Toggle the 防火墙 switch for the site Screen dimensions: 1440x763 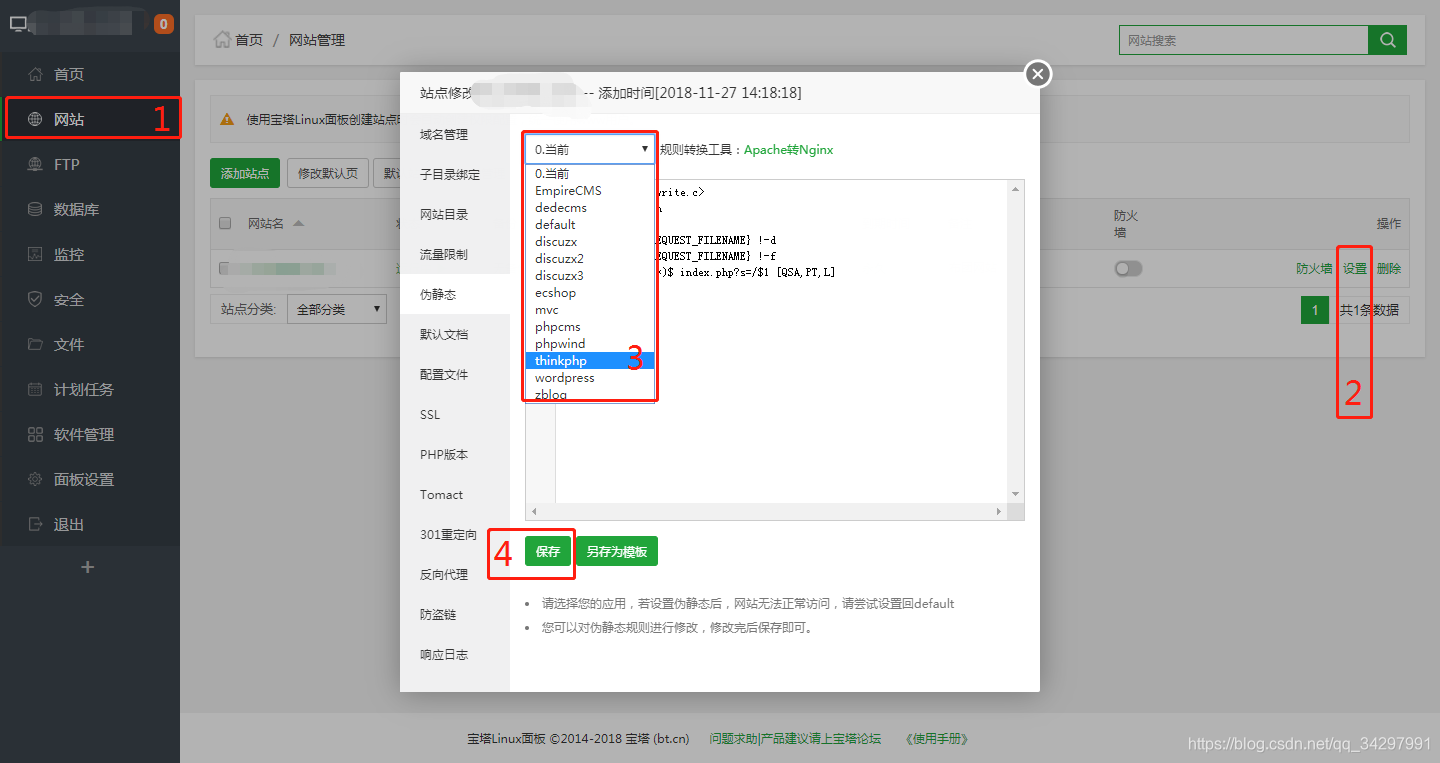(1128, 268)
